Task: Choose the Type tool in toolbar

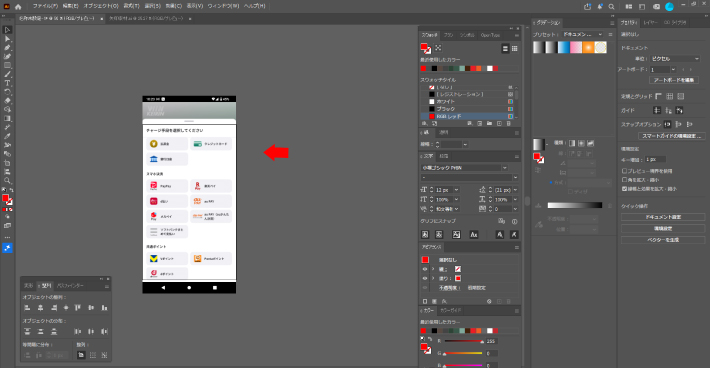Action: tap(7, 83)
